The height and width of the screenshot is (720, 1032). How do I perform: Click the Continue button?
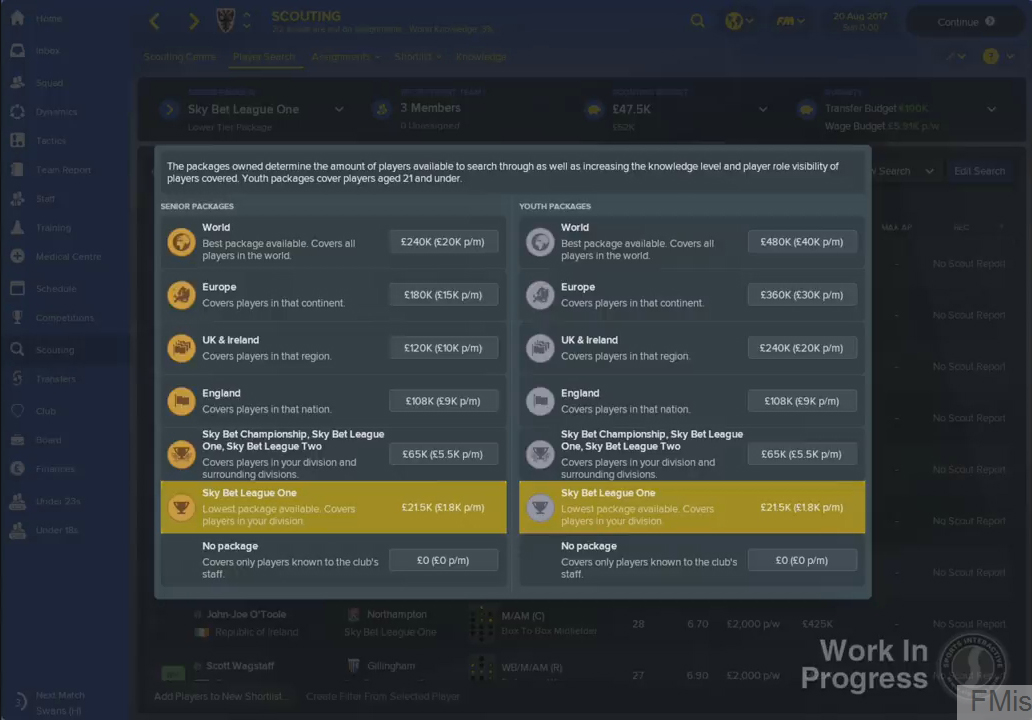pos(965,22)
